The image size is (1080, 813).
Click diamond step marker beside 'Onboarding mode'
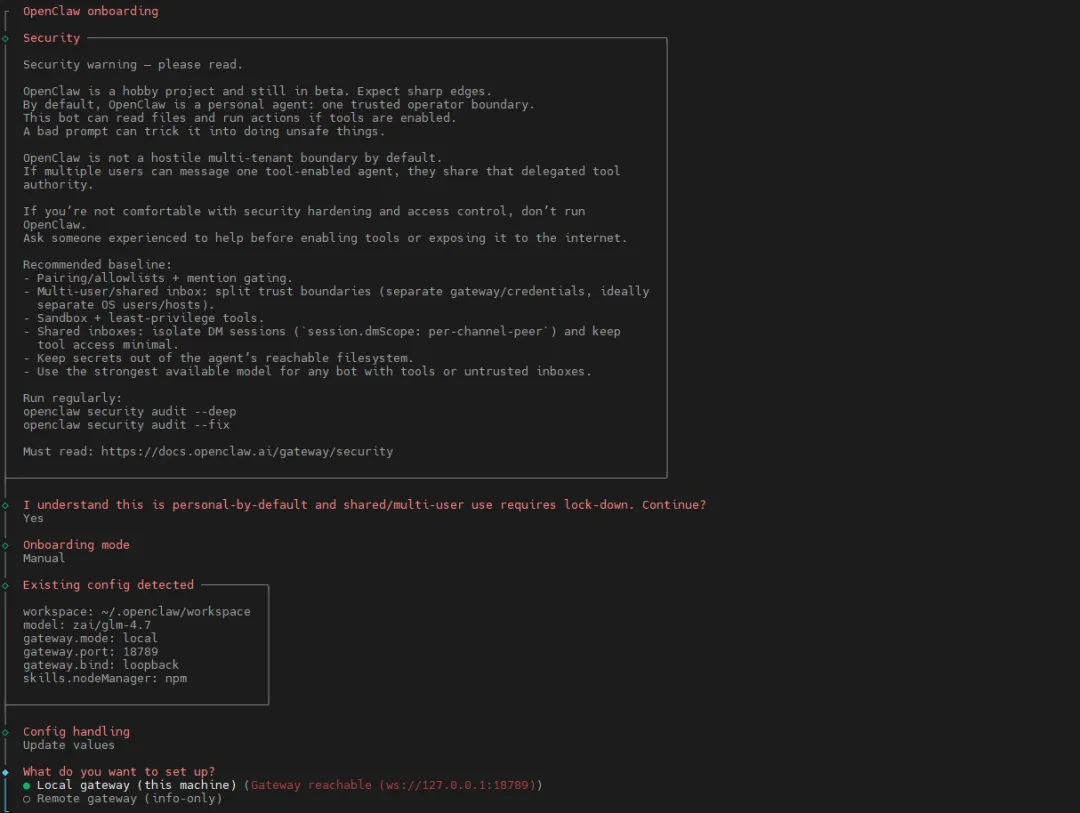[6, 546]
